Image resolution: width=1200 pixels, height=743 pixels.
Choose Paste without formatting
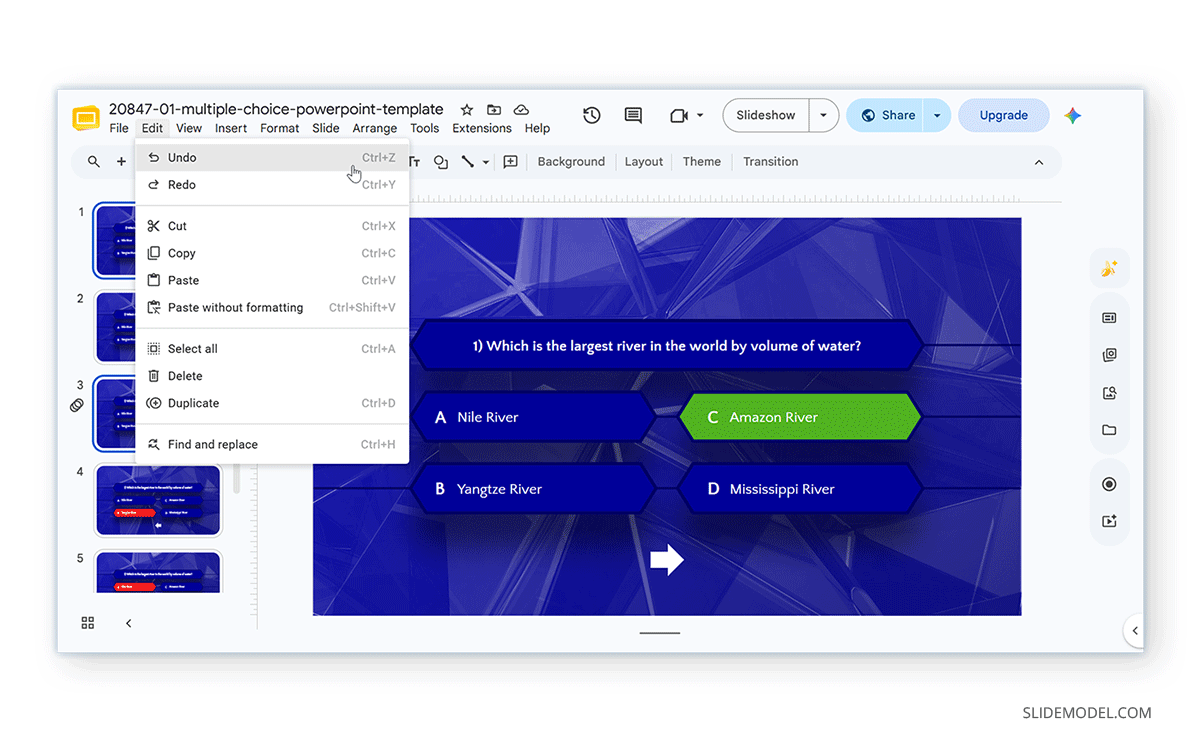point(272,307)
